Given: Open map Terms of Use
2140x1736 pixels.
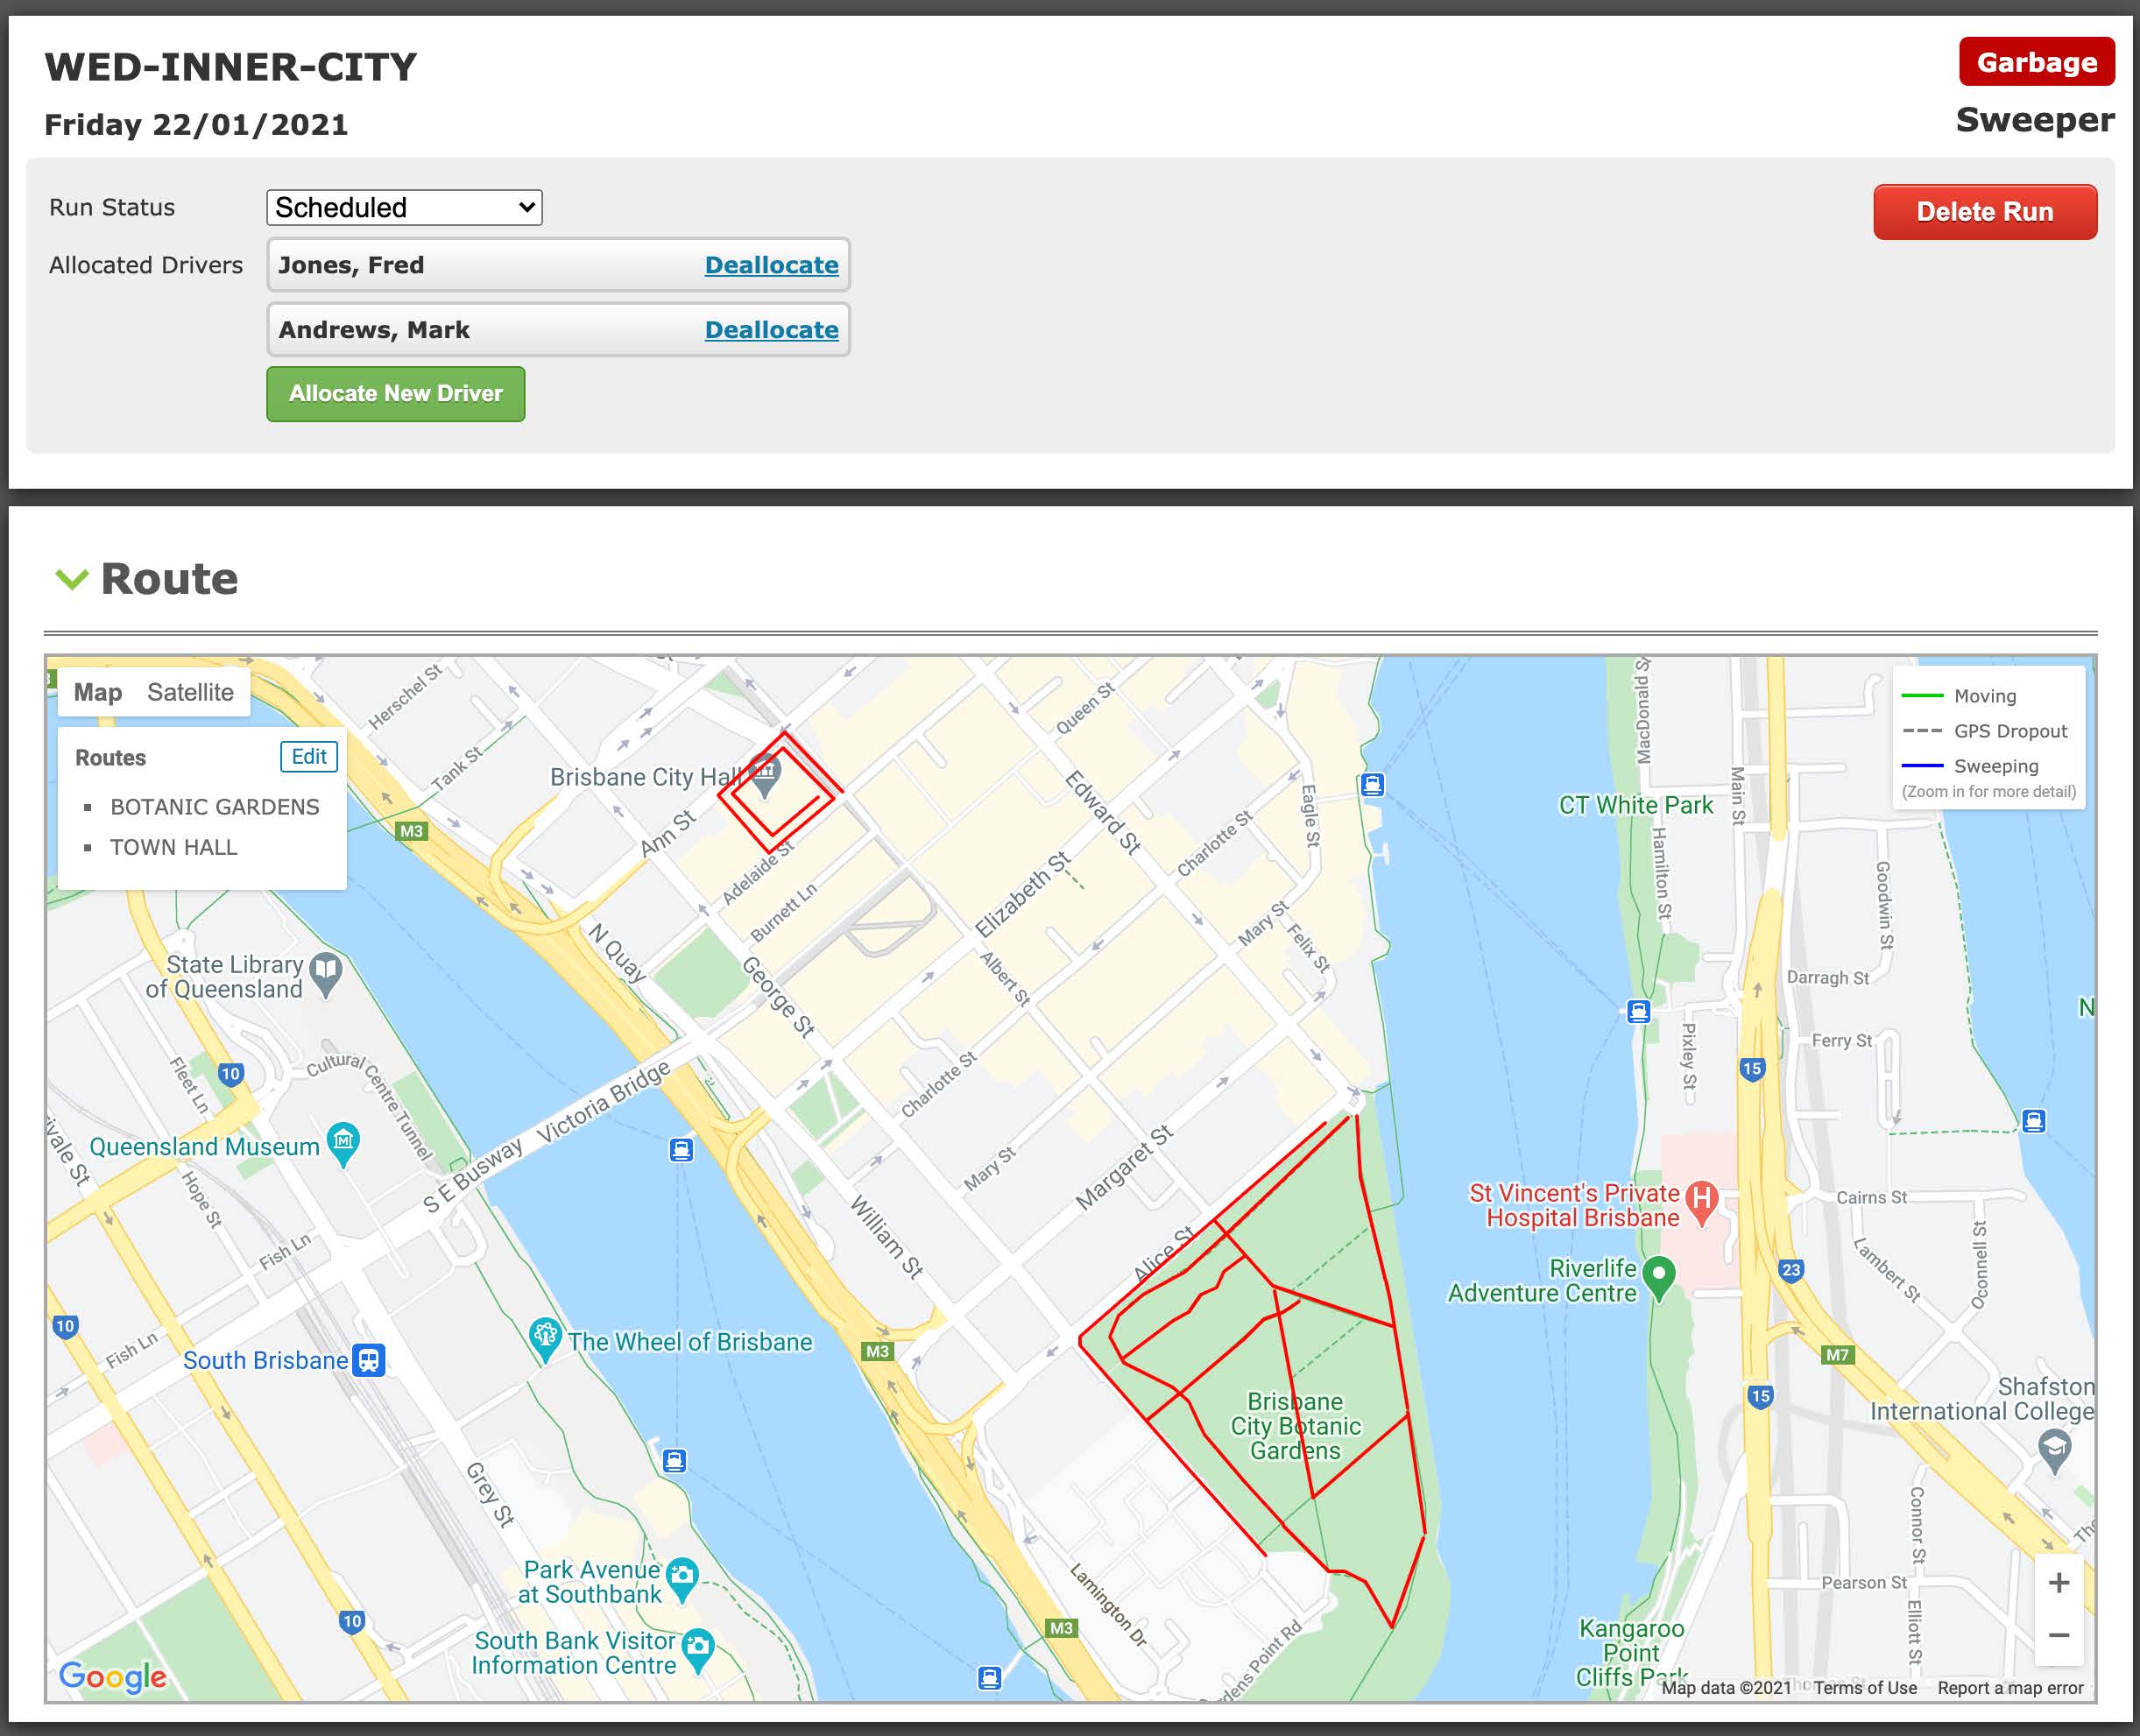Looking at the screenshot, I should (x=1865, y=1688).
